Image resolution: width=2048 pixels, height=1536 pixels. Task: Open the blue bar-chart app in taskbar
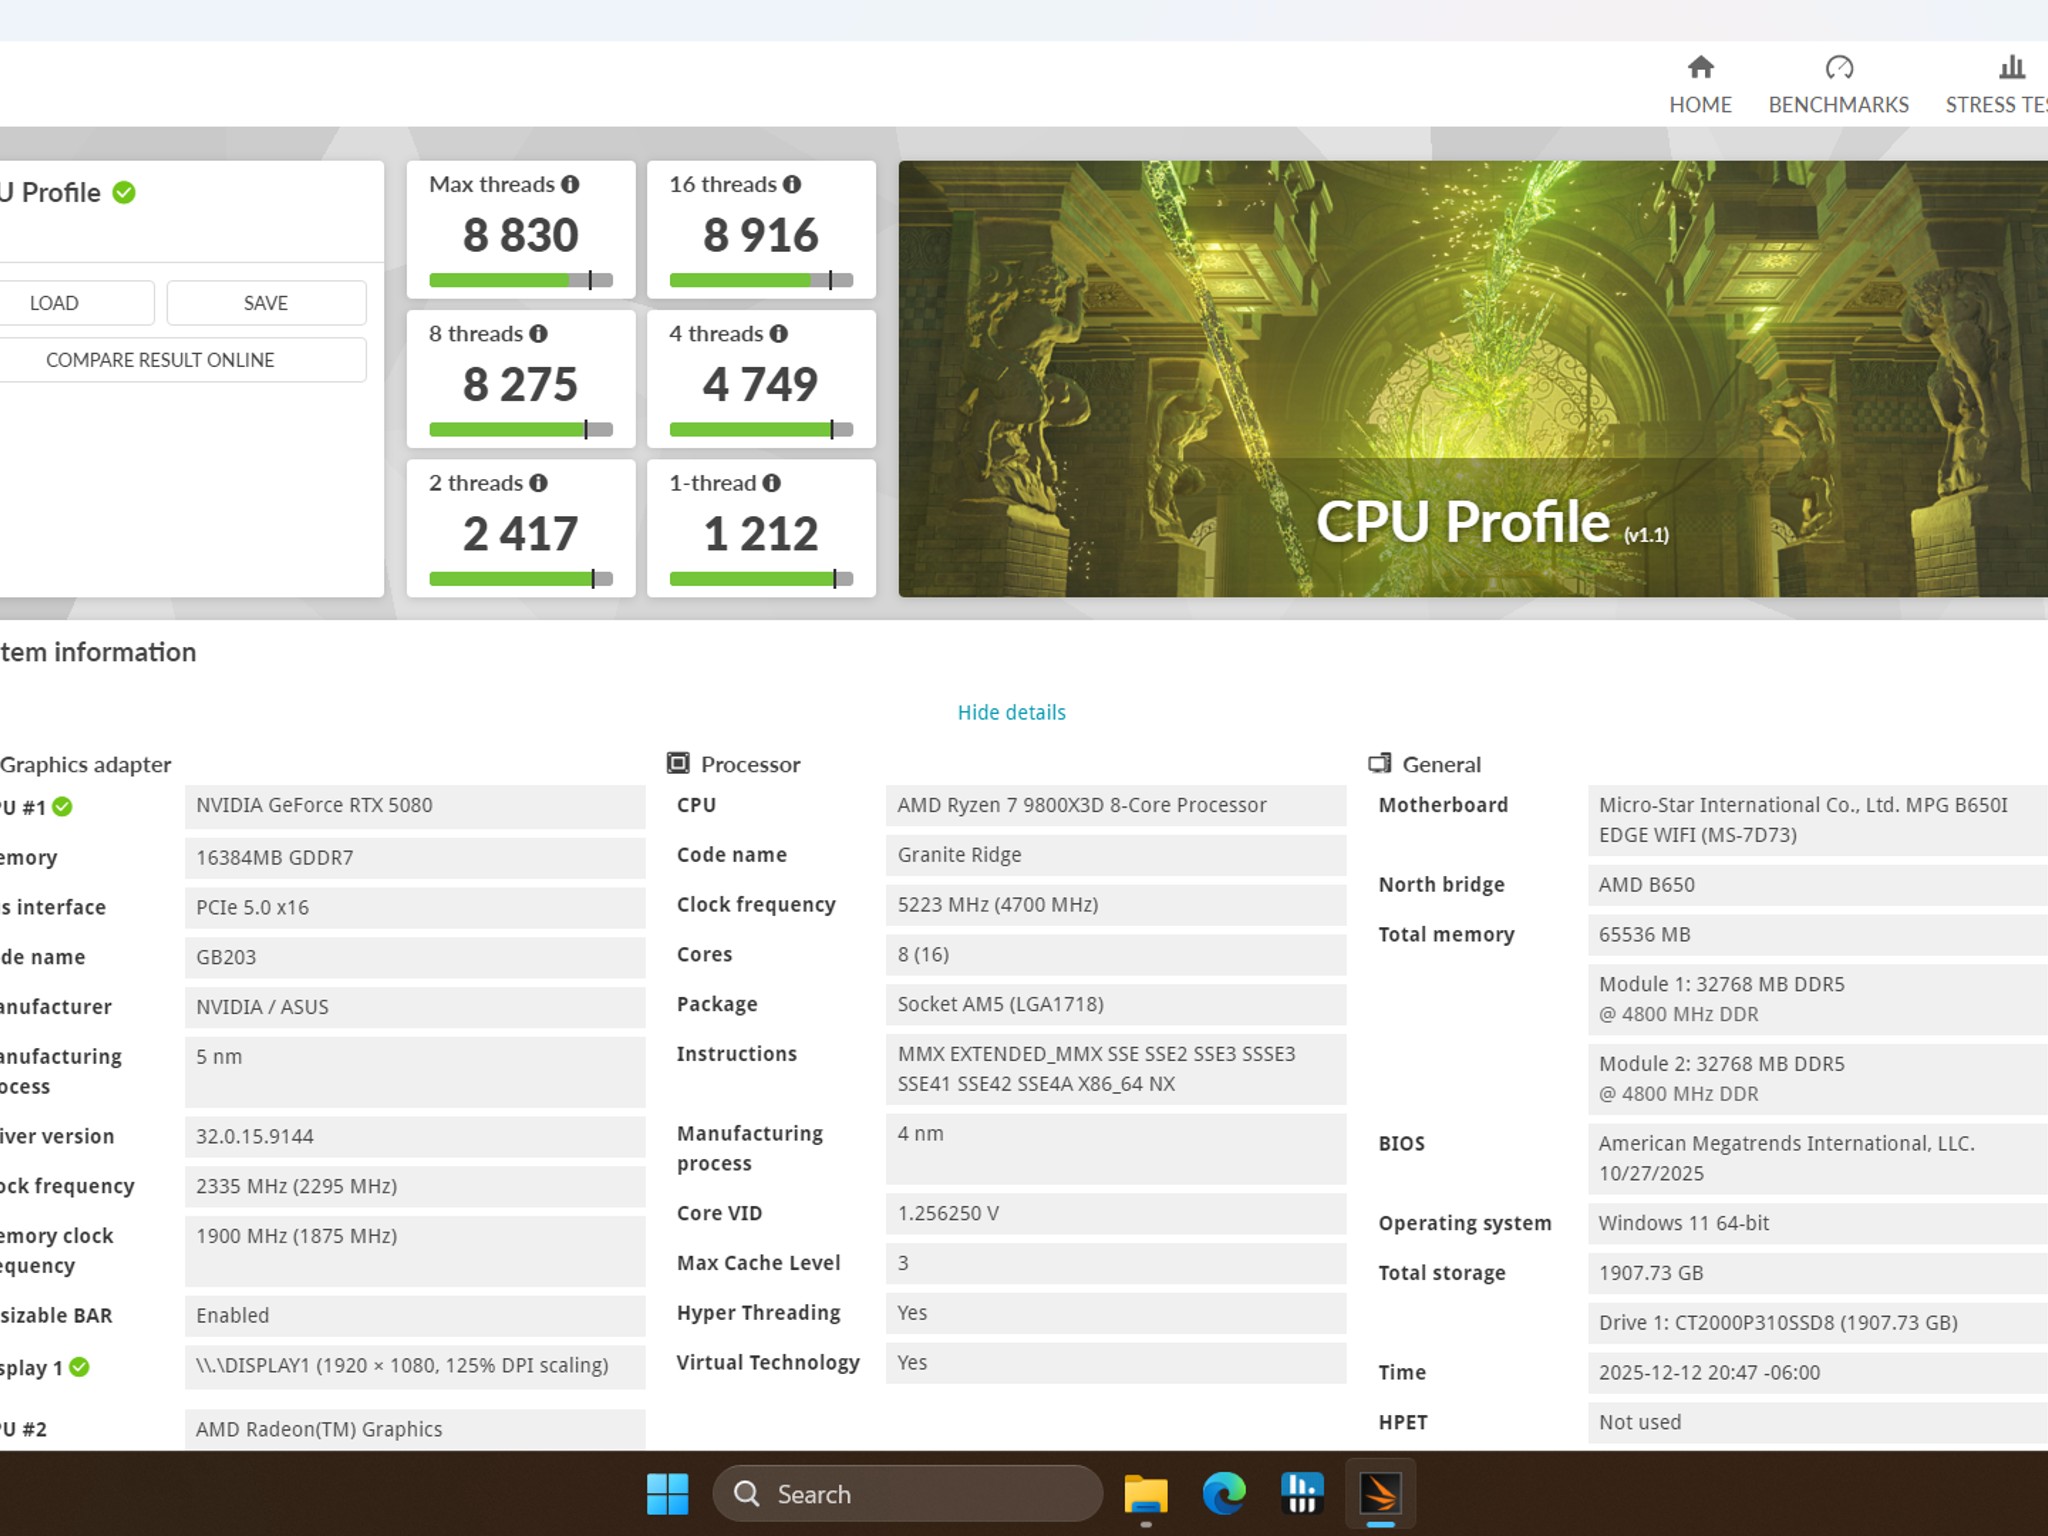[x=1302, y=1494]
